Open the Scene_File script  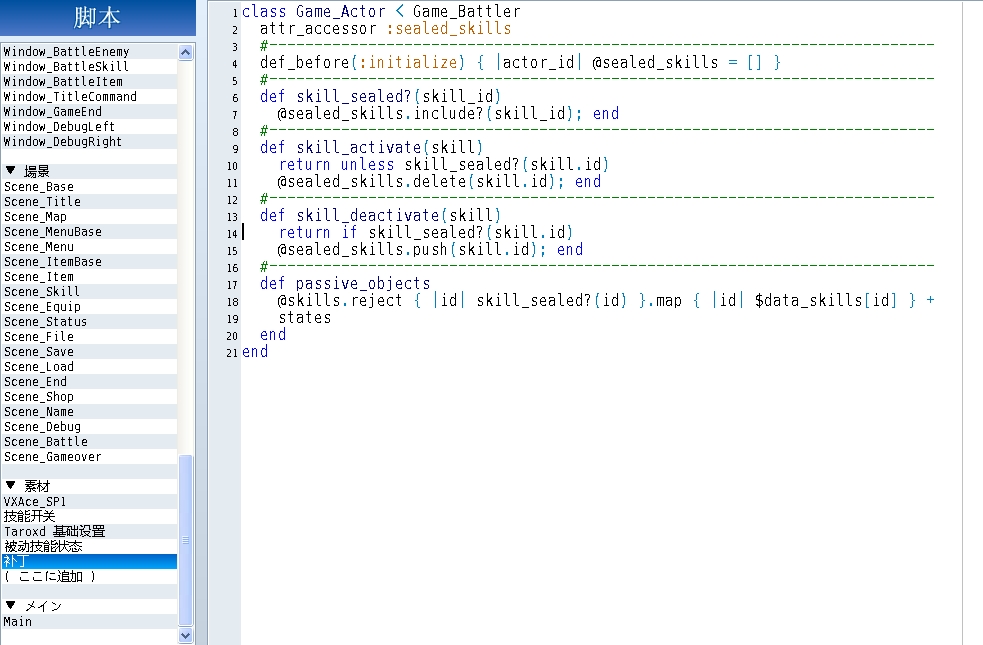pyautogui.click(x=90, y=337)
